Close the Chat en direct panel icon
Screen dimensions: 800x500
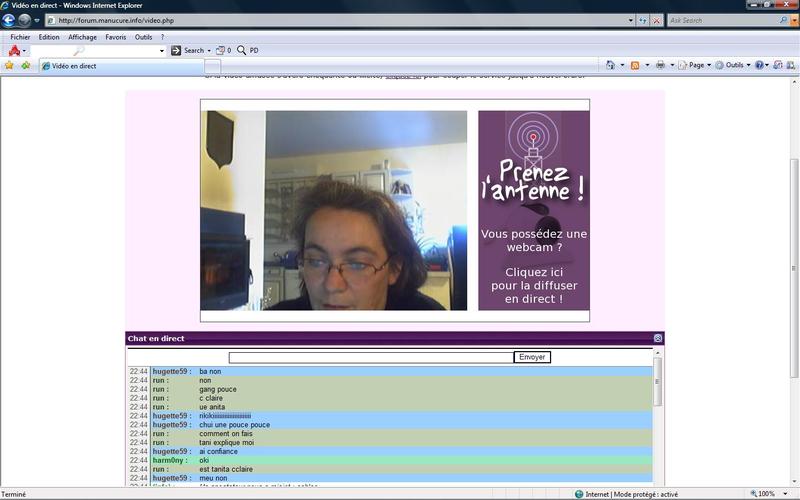click(657, 338)
